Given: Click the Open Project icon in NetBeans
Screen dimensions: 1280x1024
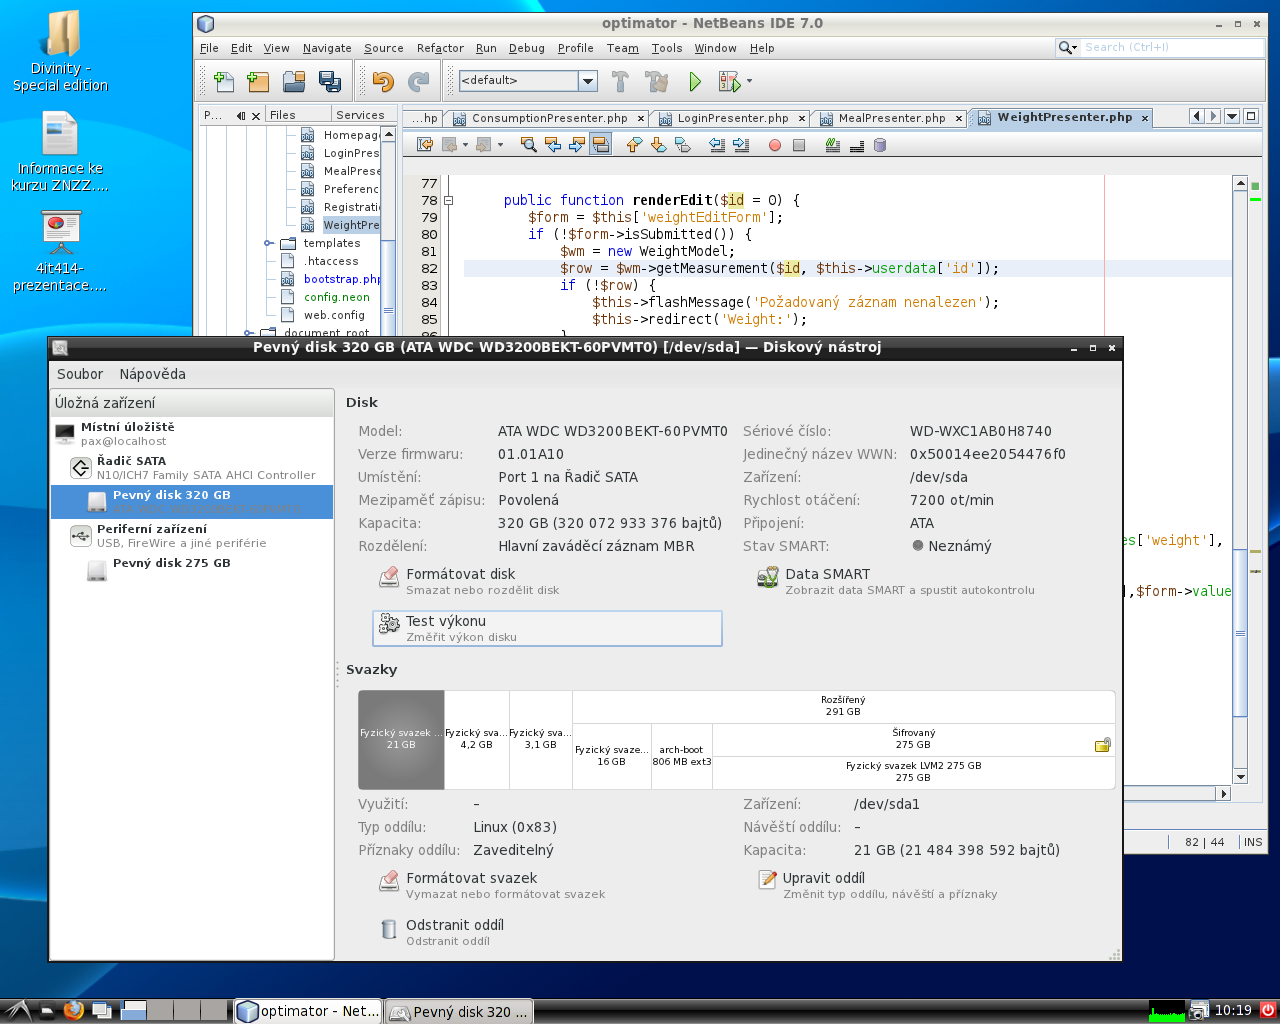Looking at the screenshot, I should point(294,82).
